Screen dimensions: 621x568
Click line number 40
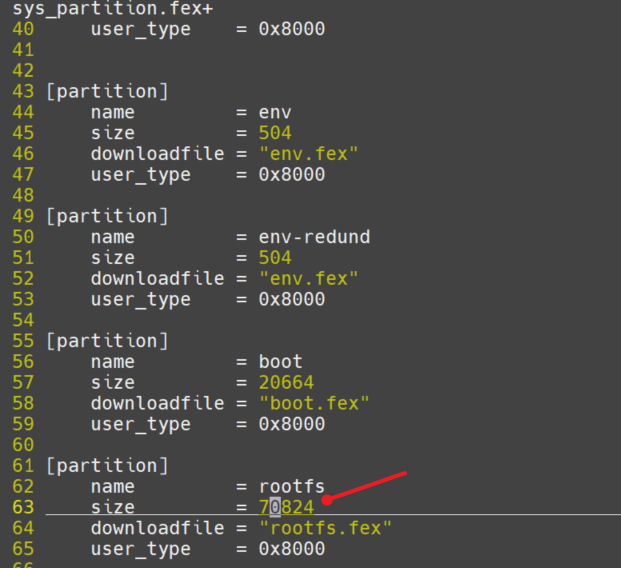point(23,29)
